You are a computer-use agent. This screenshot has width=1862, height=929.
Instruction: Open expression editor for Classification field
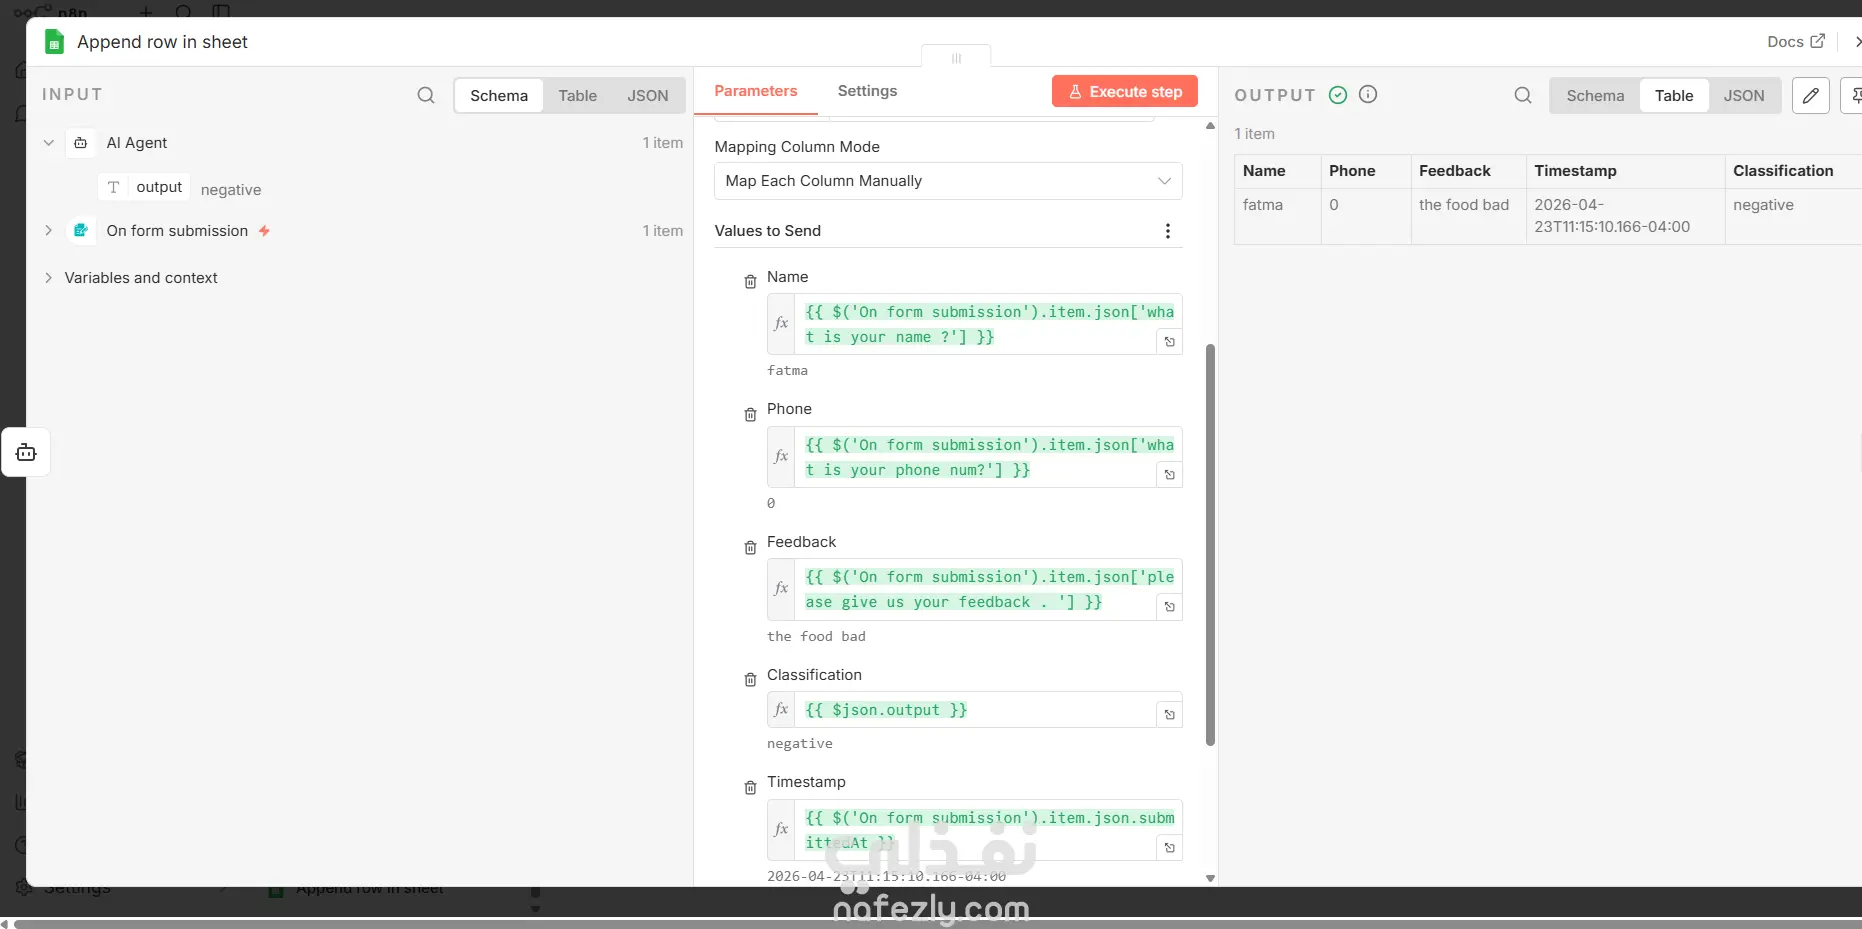(1169, 715)
